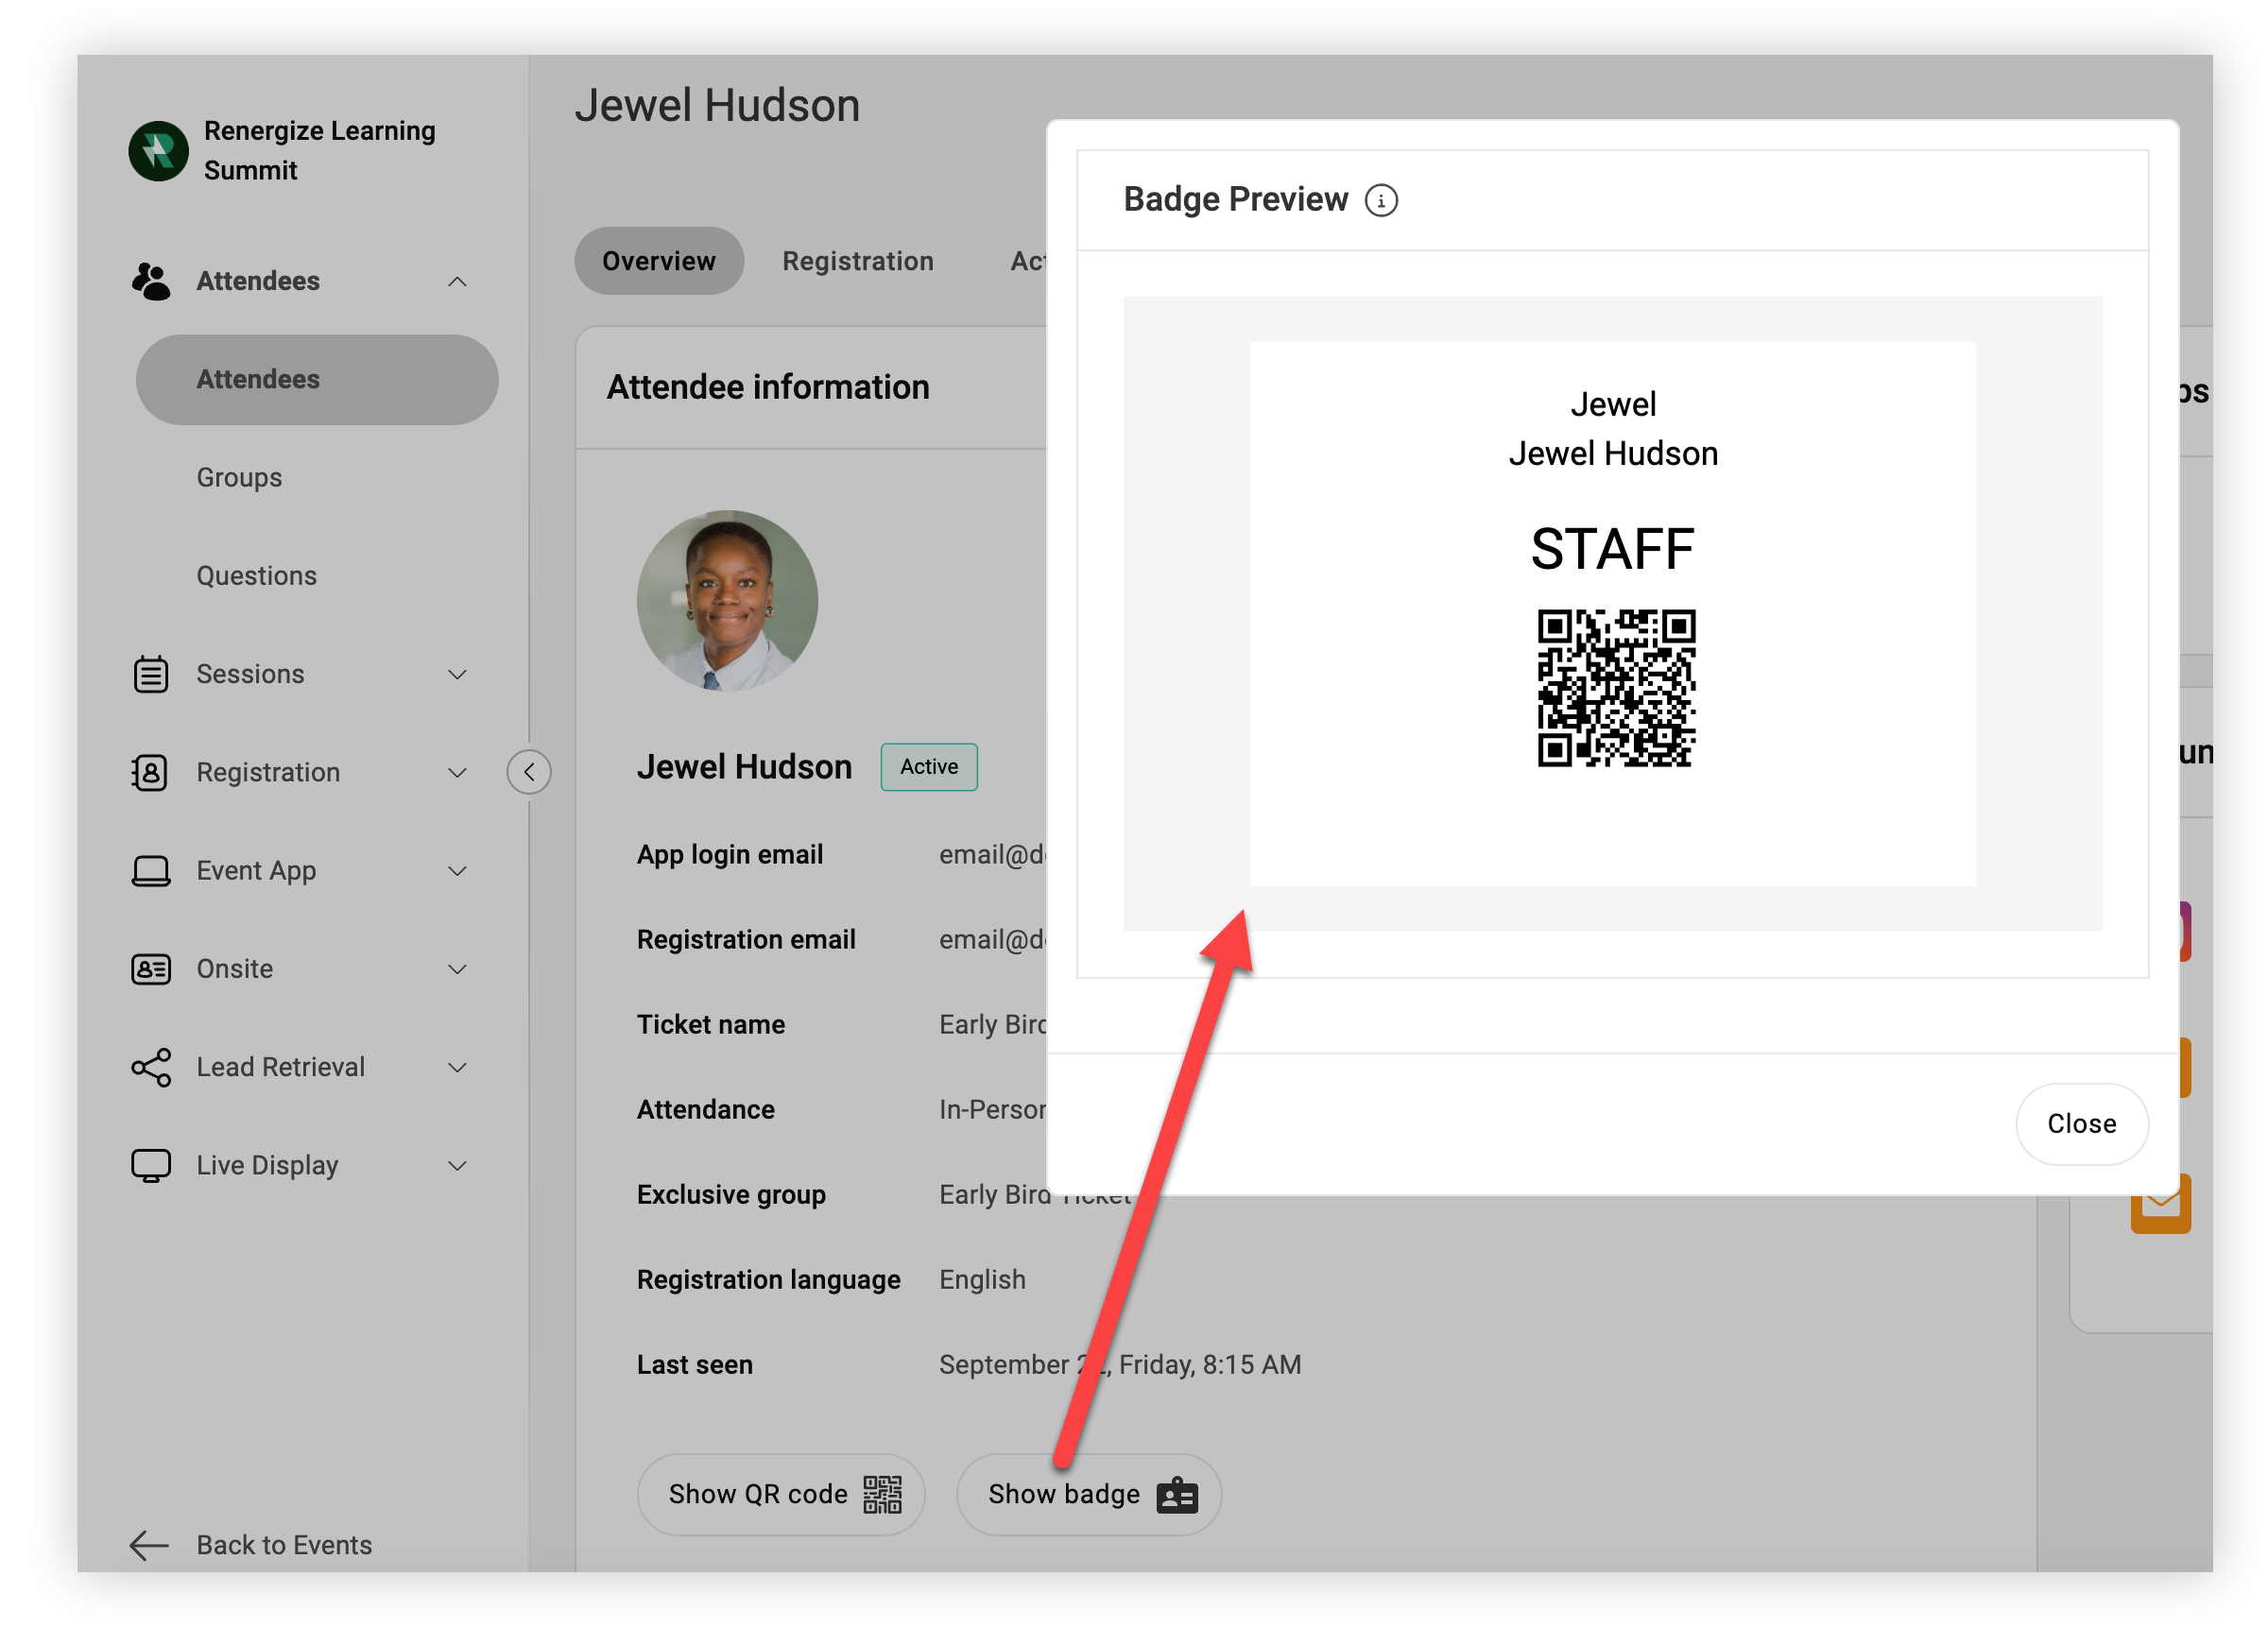Image resolution: width=2268 pixels, height=1627 pixels.
Task: Click the Show QR code button
Action: pos(781,1494)
